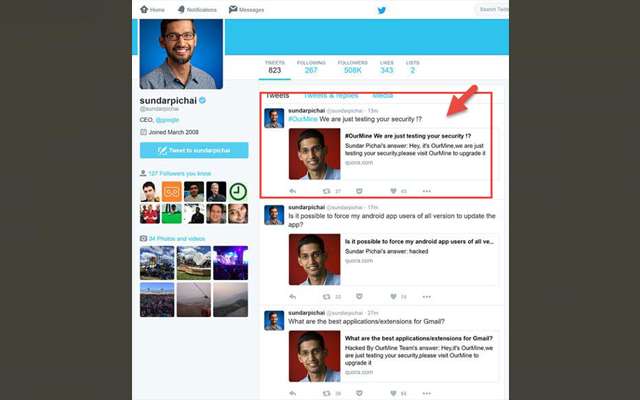640x400 pixels.
Task: Open the 127 Followers you know link
Action: pos(179,173)
